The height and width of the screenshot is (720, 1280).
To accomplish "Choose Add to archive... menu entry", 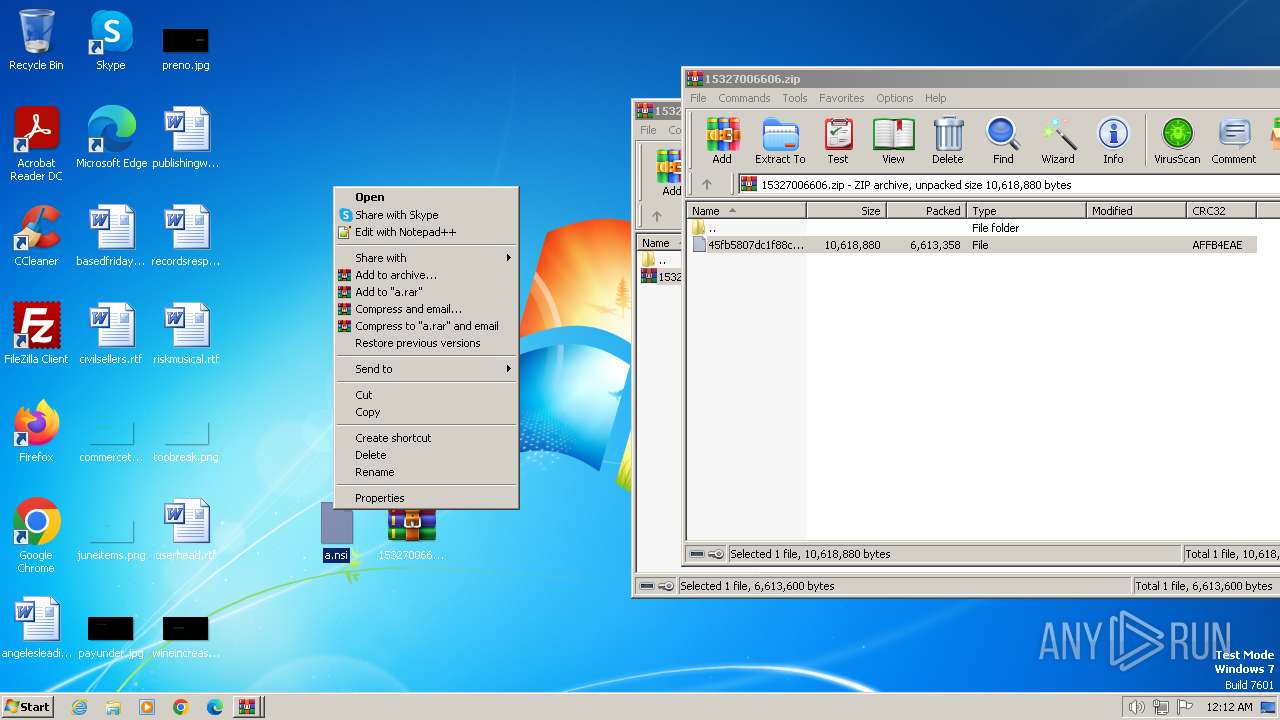I will (x=427, y=275).
